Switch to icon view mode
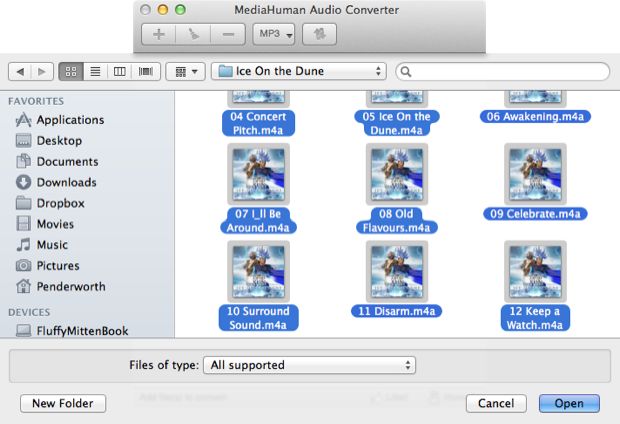 pyautogui.click(x=71, y=72)
